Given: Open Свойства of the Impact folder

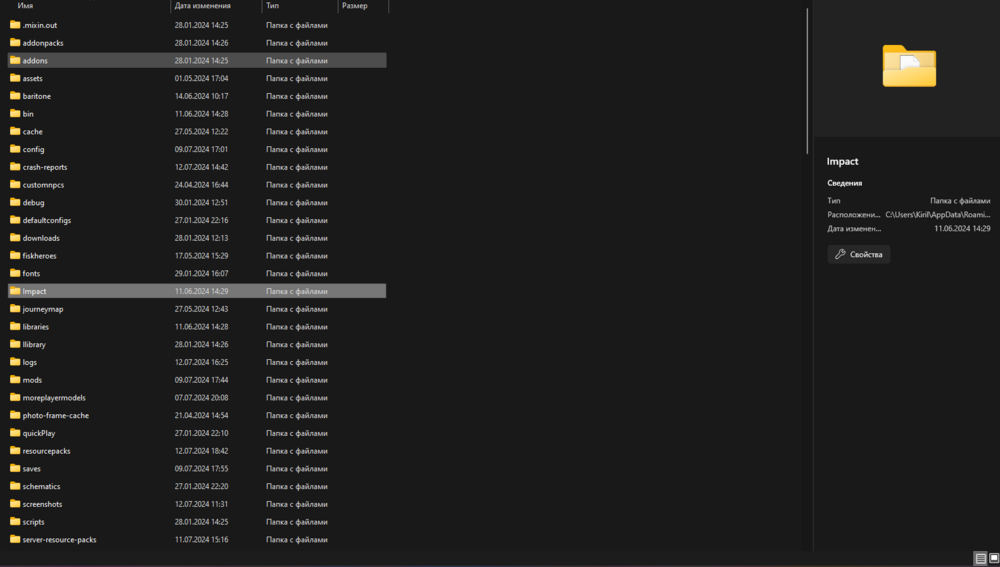Looking at the screenshot, I should (x=858, y=254).
